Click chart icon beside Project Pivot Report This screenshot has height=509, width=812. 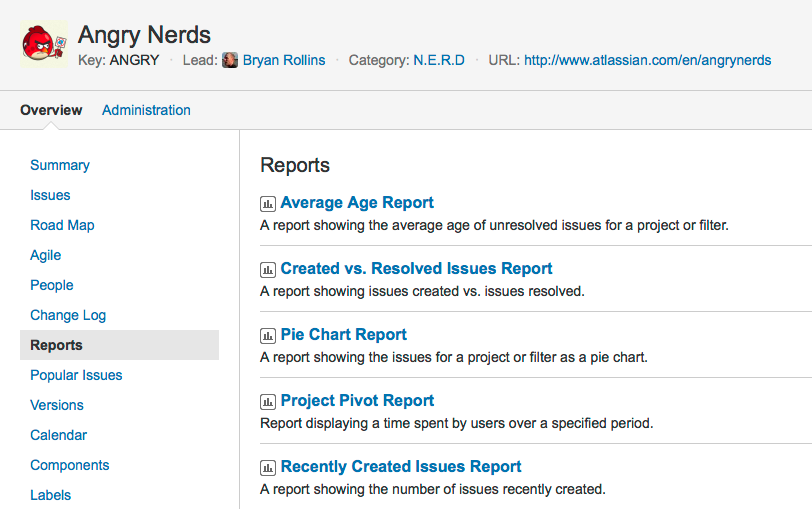[x=267, y=402]
